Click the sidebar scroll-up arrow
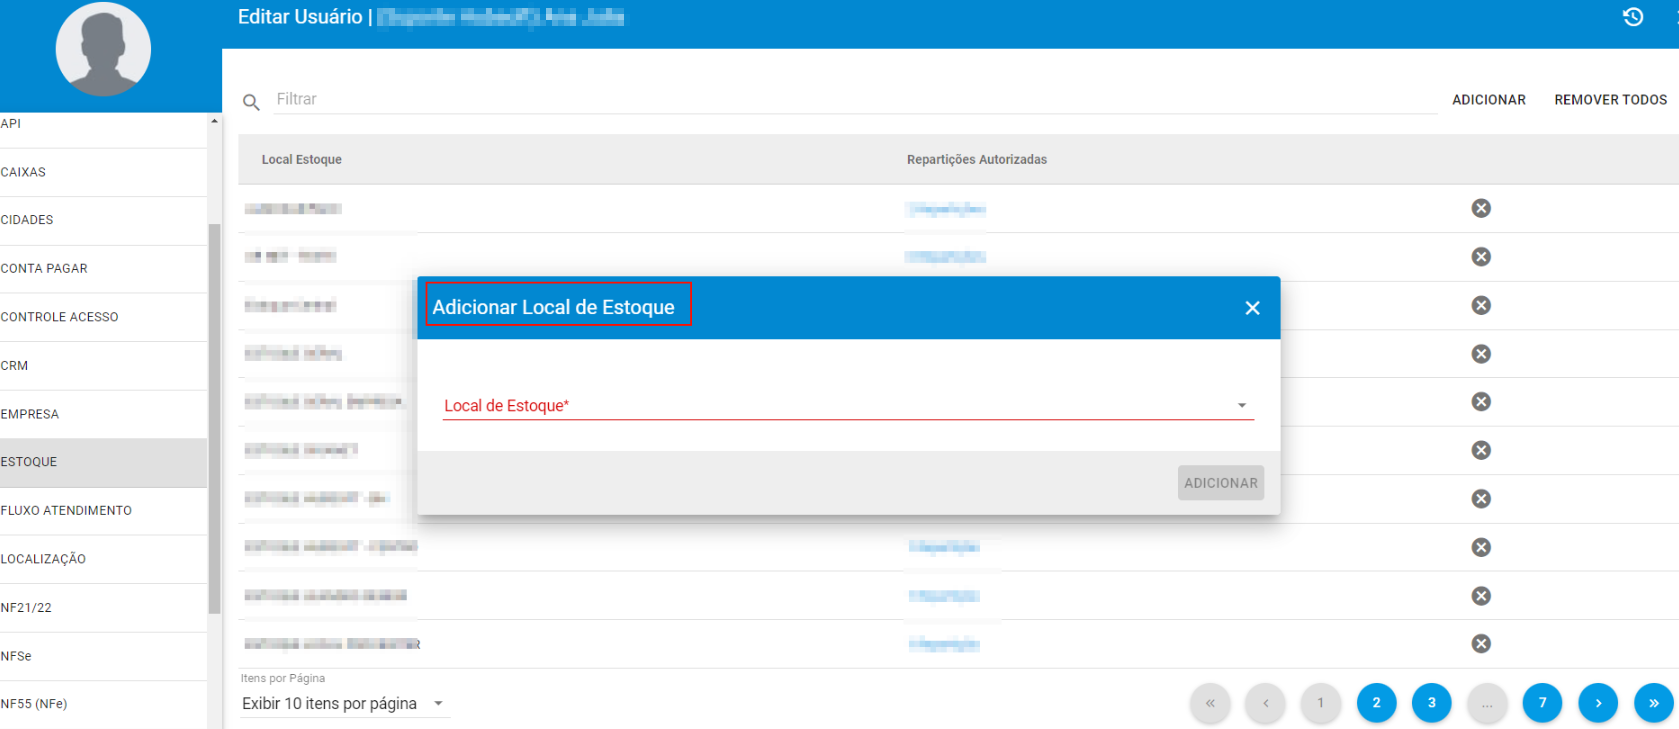This screenshot has height=729, width=1679. pos(214,121)
